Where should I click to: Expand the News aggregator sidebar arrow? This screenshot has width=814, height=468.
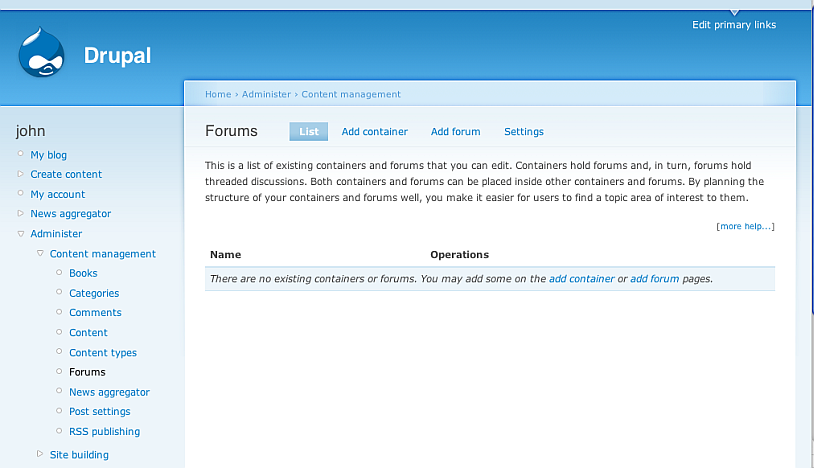[x=20, y=214]
